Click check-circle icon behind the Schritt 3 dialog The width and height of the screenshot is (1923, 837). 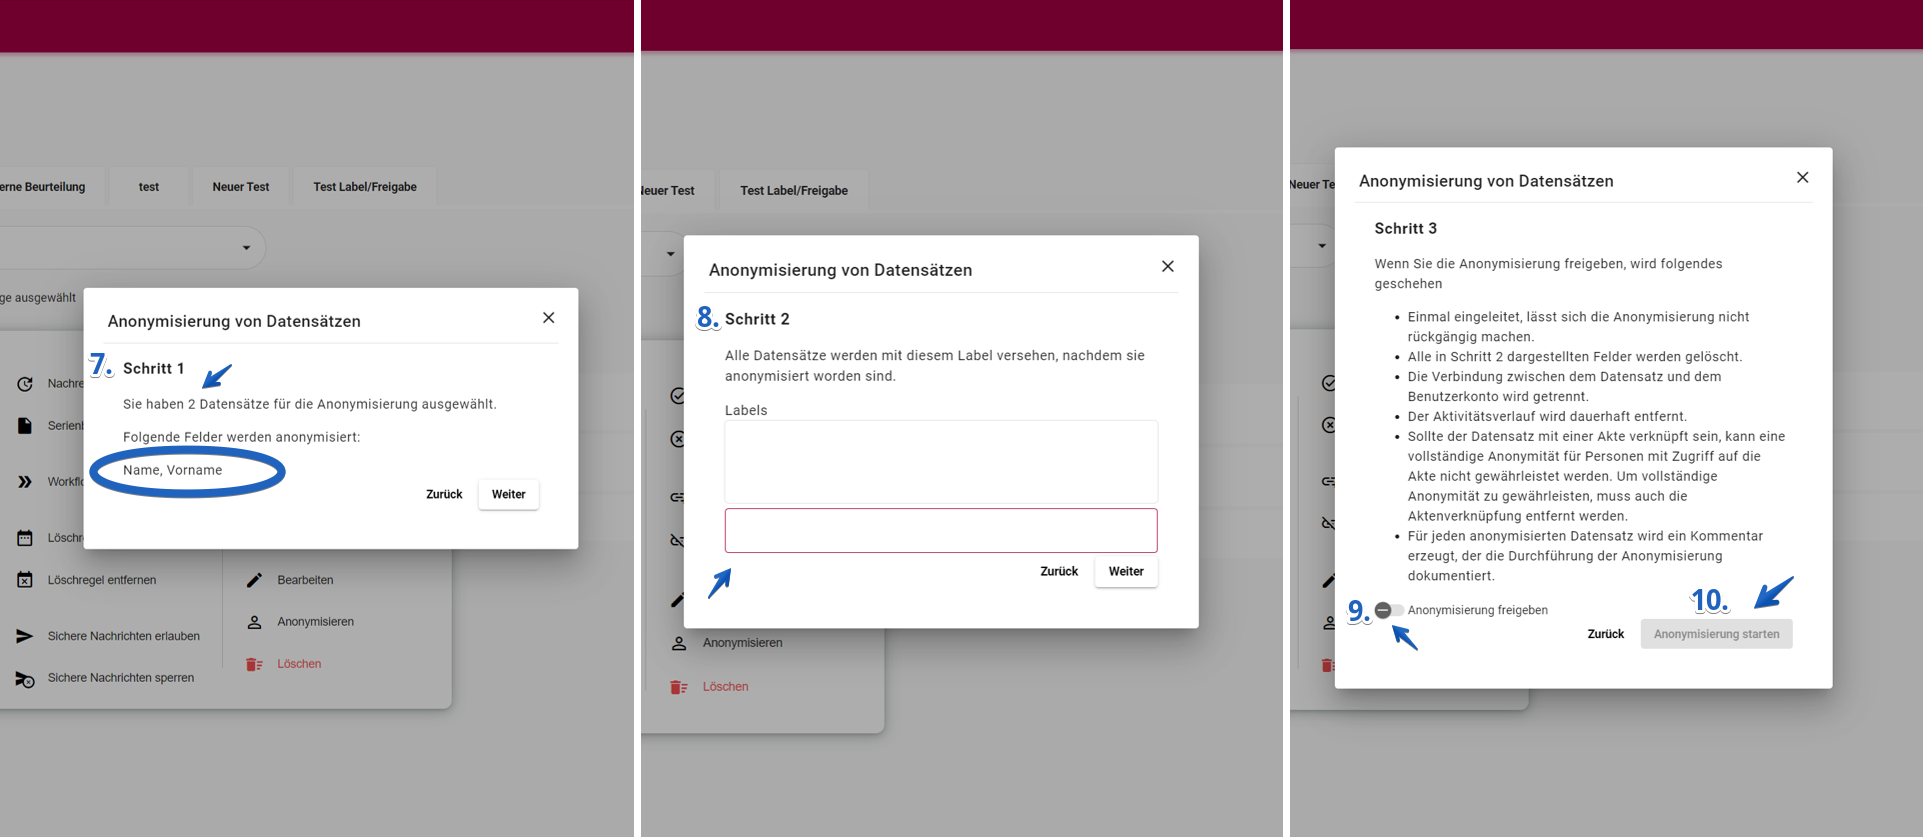(1328, 383)
